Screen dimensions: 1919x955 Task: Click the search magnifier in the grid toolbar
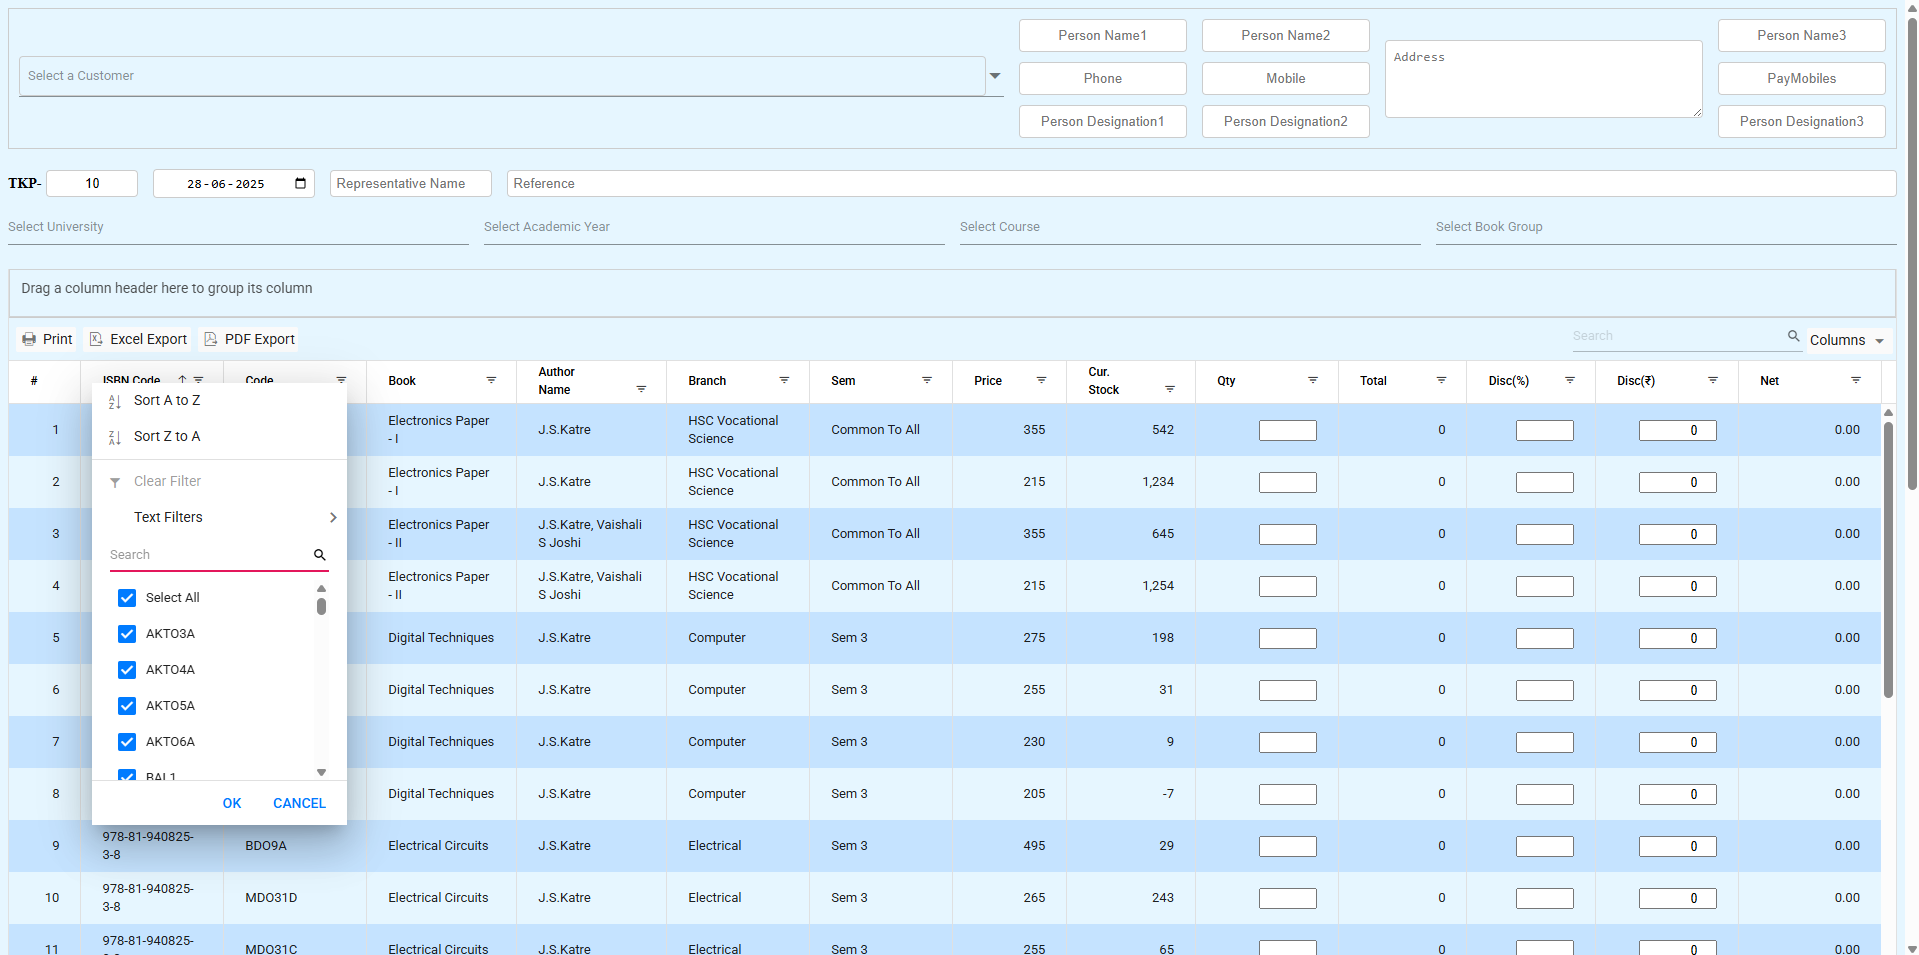click(x=1793, y=336)
